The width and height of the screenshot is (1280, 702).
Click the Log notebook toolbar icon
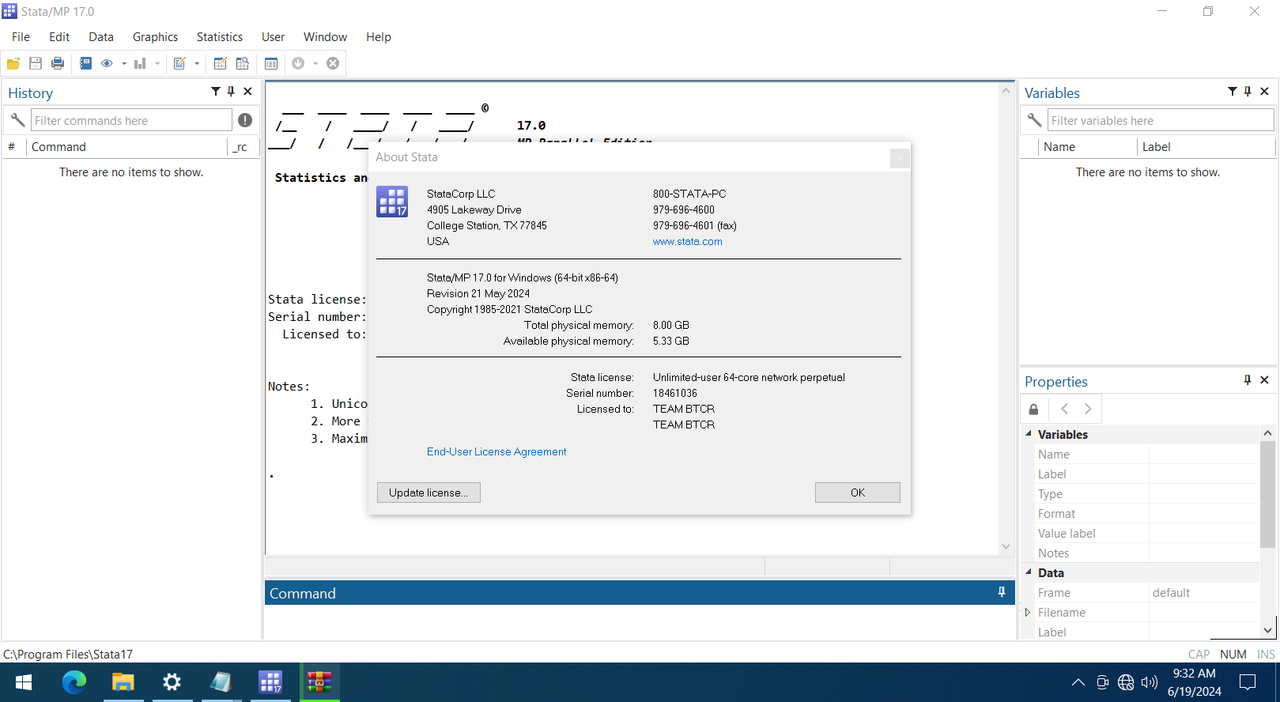86,64
